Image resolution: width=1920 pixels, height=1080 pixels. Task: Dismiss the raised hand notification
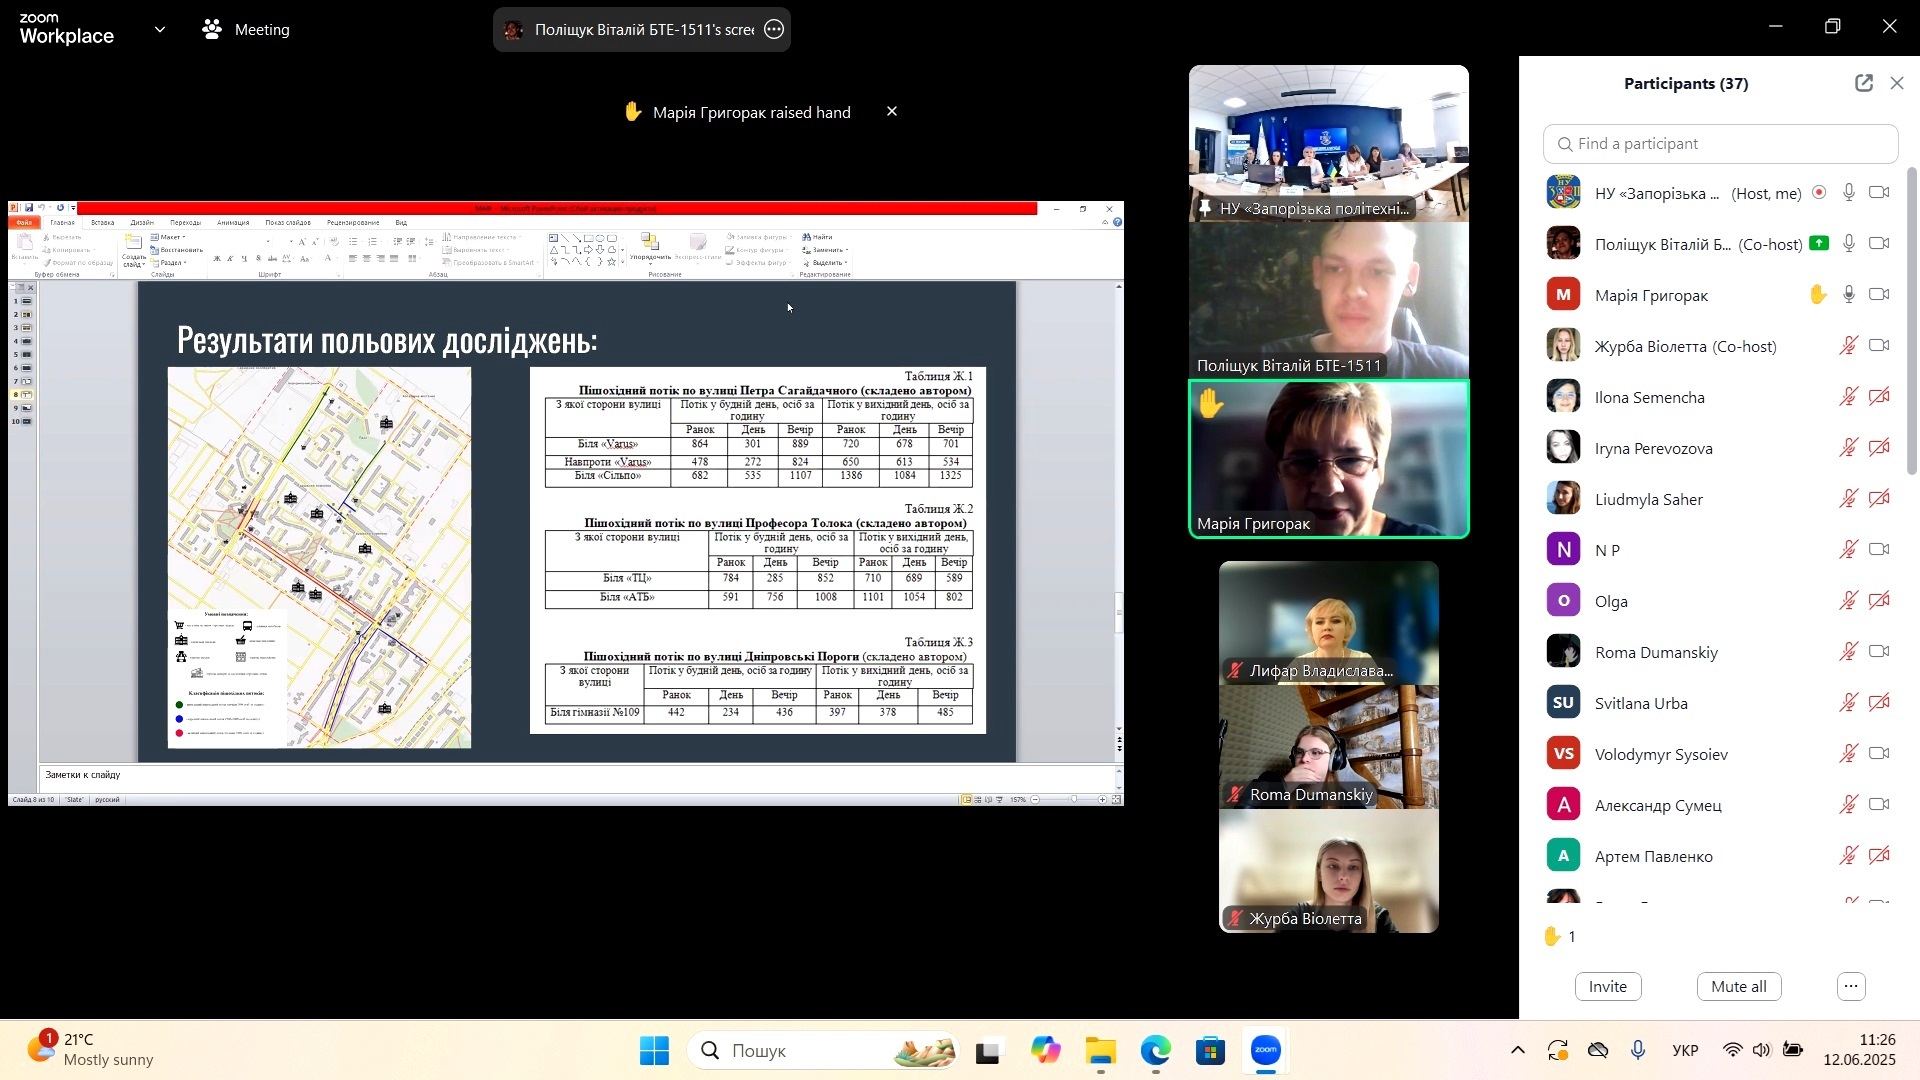[892, 112]
